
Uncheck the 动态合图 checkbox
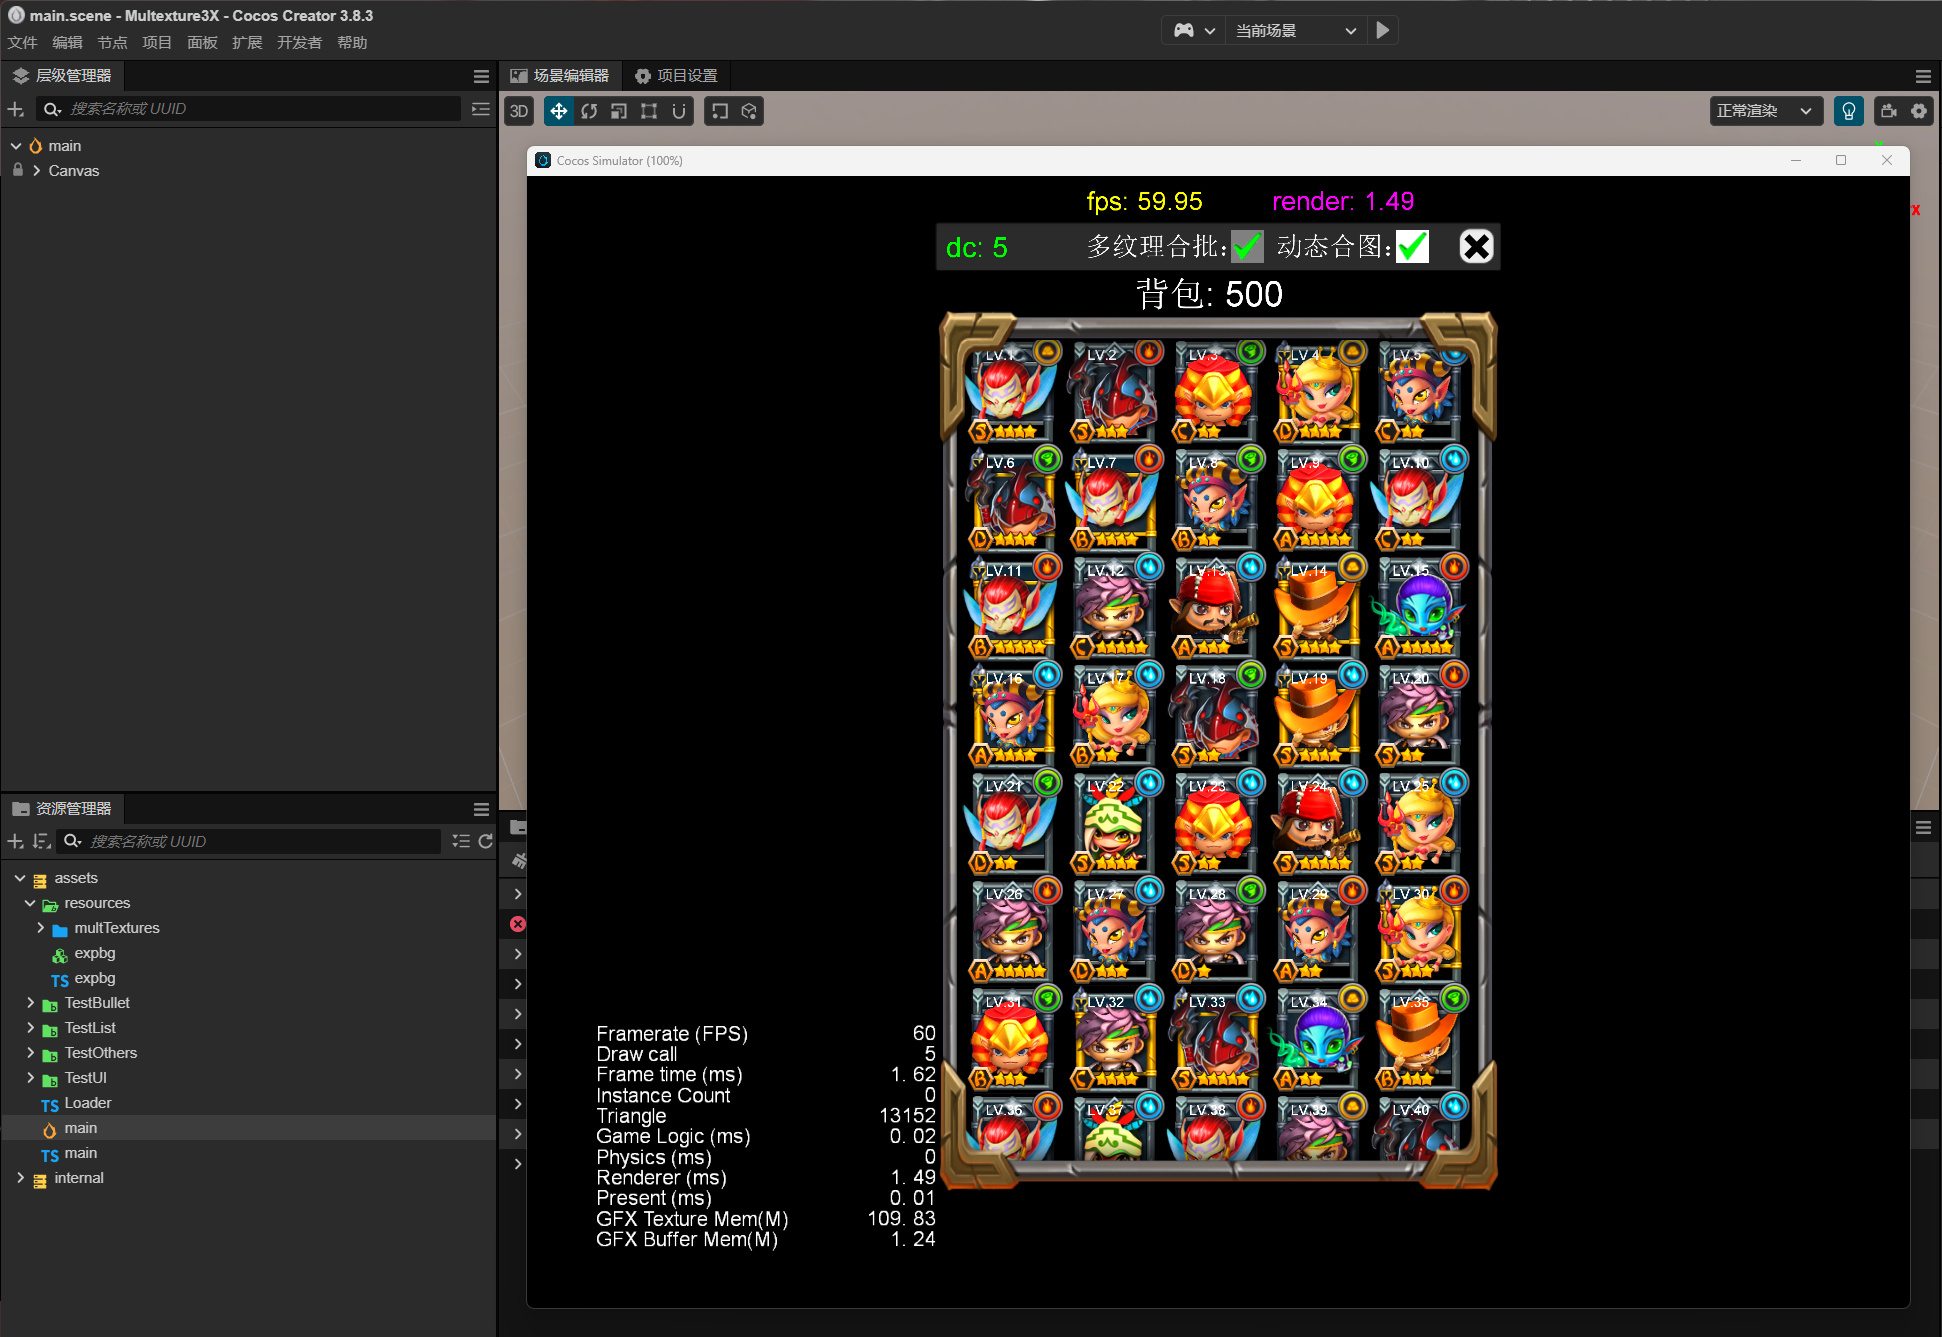pyautogui.click(x=1412, y=246)
